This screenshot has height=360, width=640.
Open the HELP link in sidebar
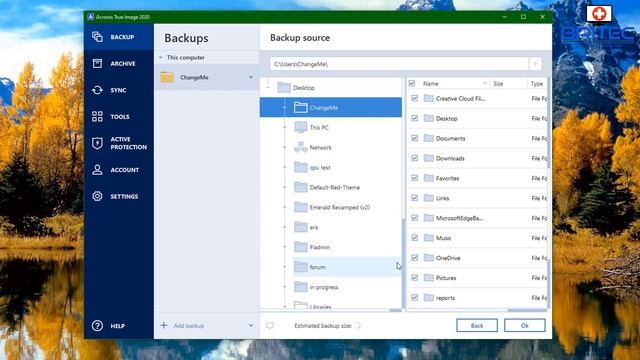118,326
